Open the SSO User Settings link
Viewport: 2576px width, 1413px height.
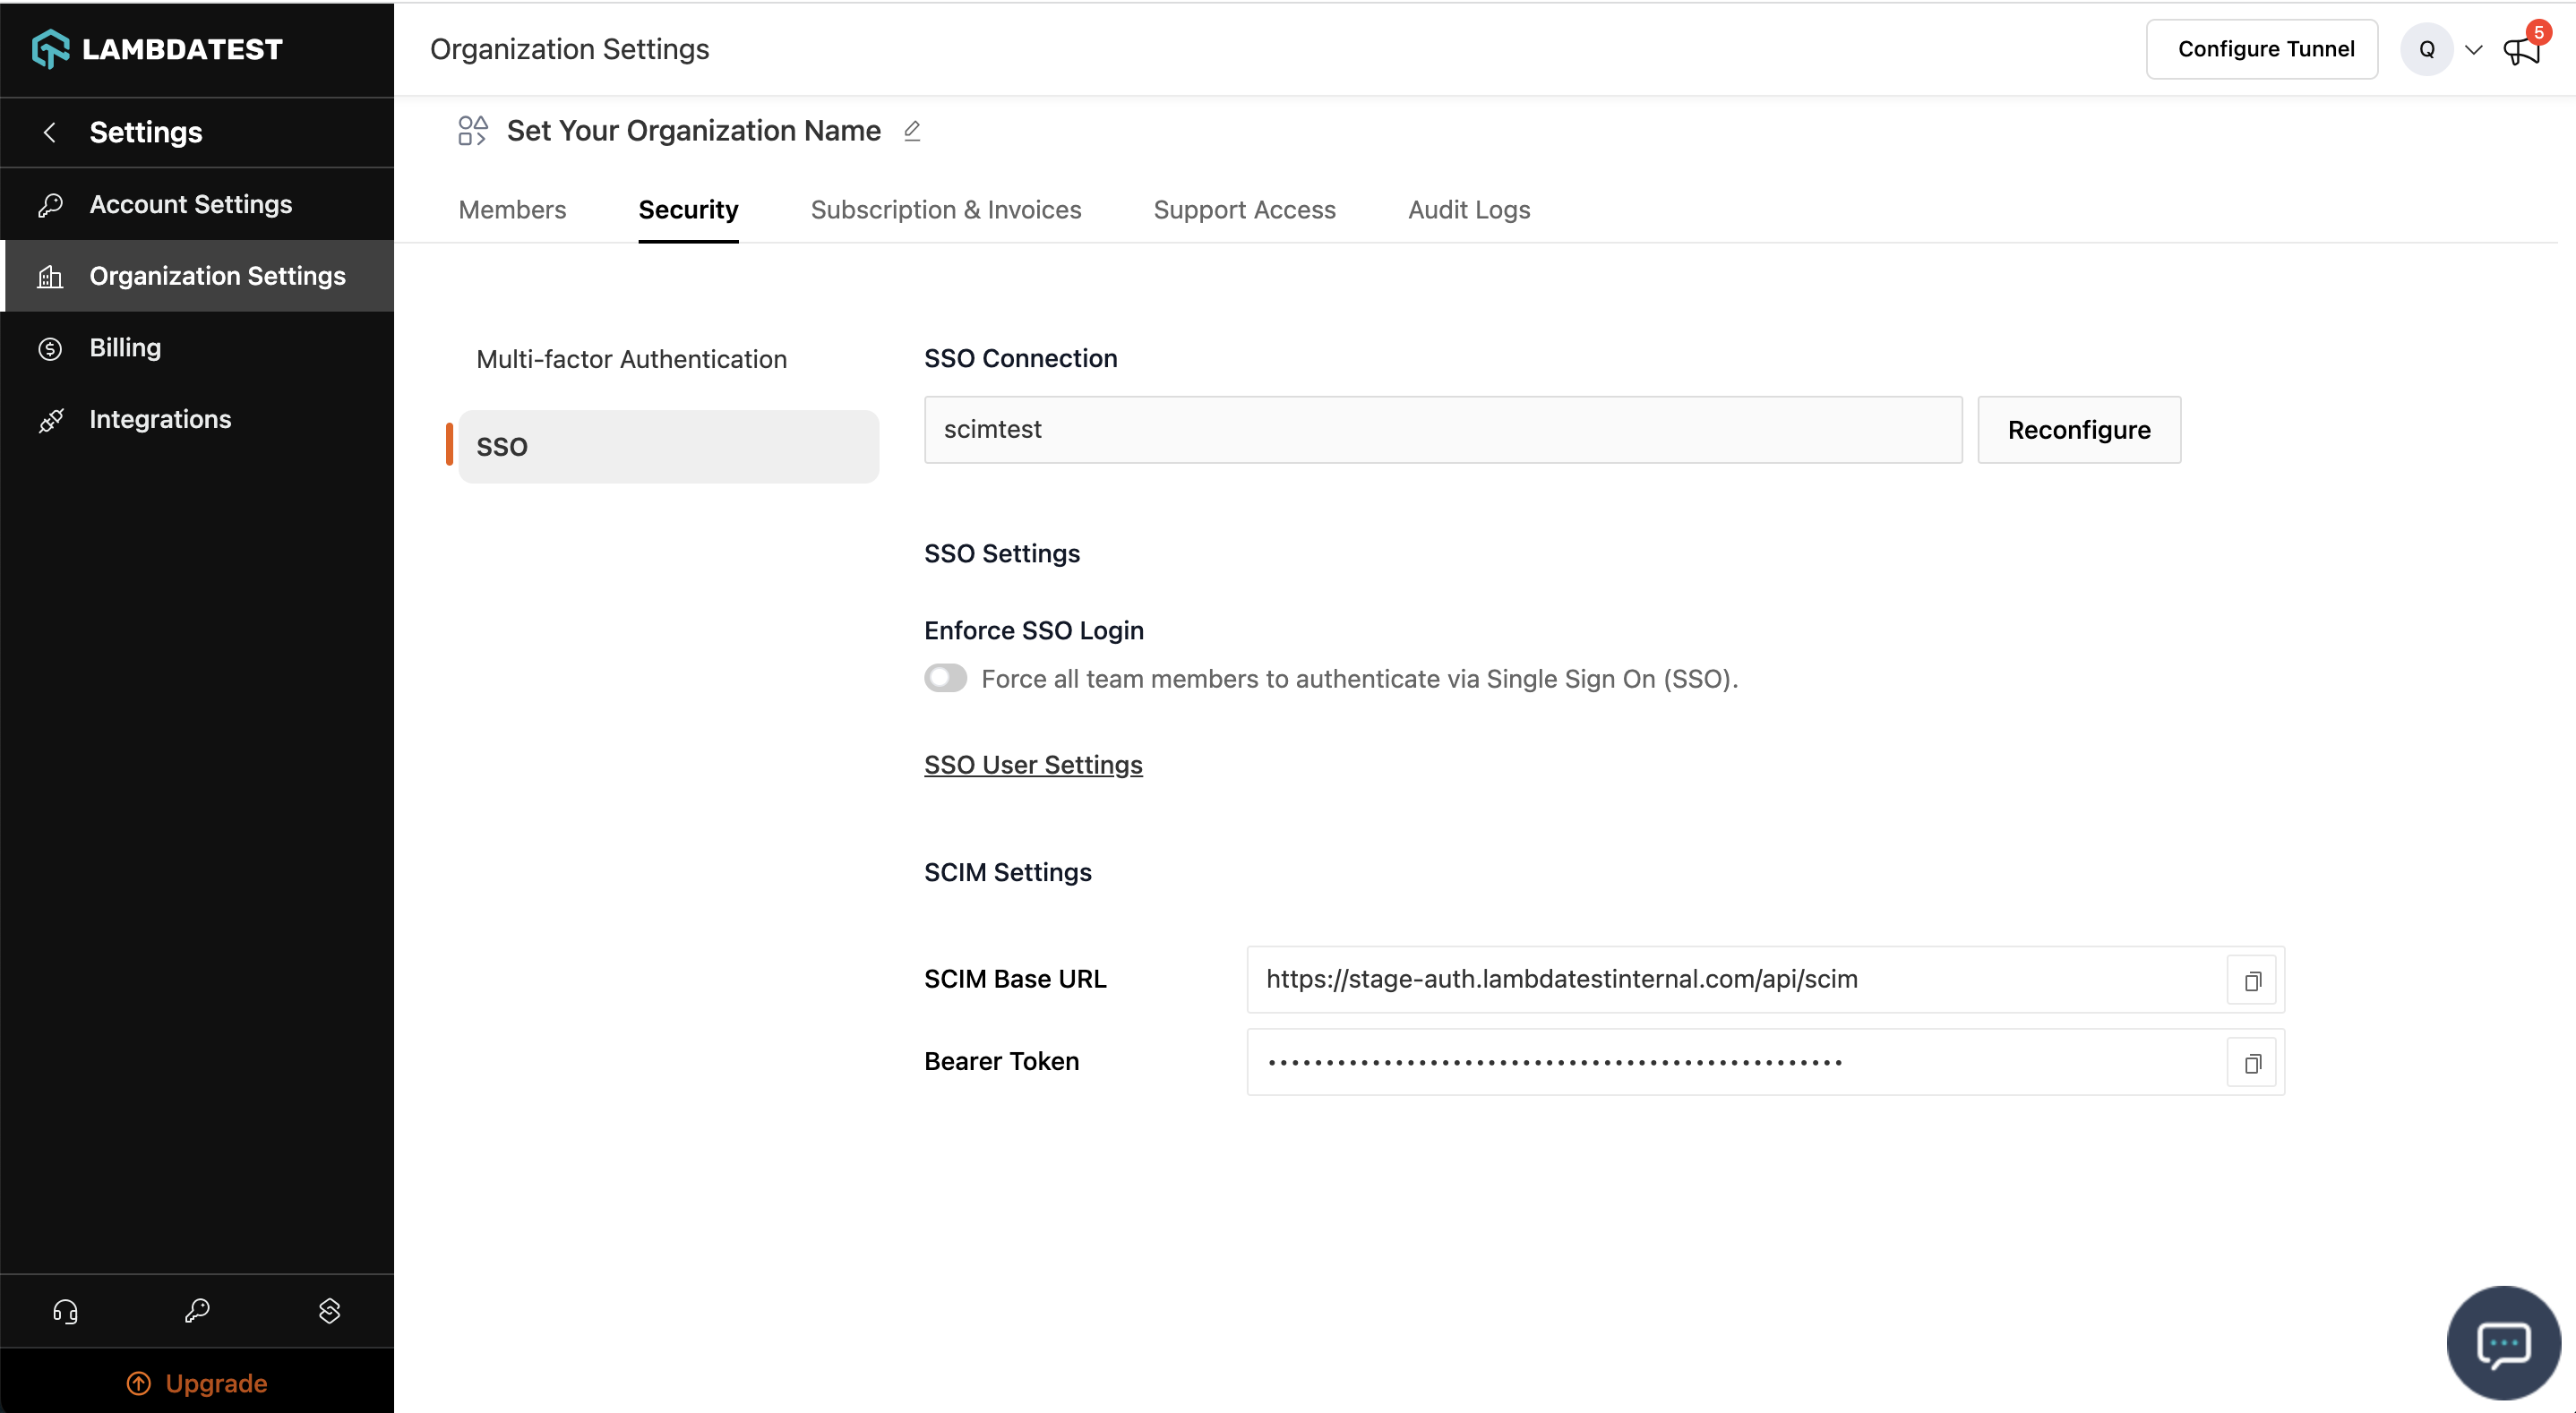click(1032, 765)
